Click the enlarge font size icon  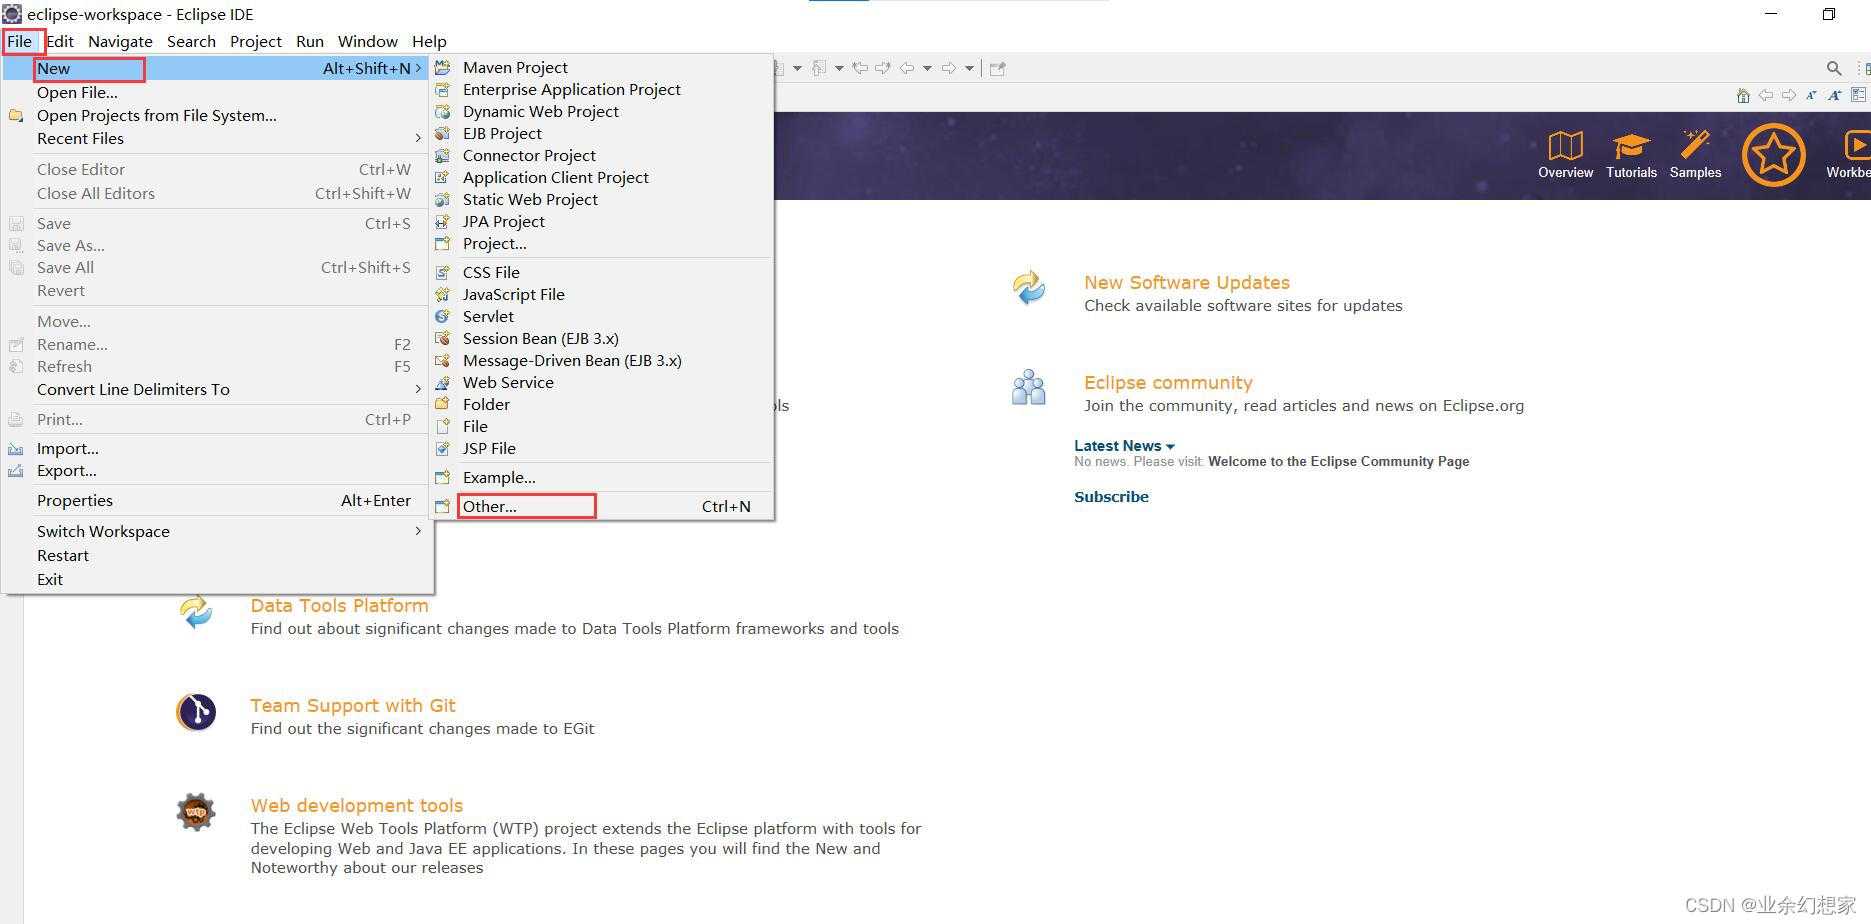pyautogui.click(x=1834, y=95)
